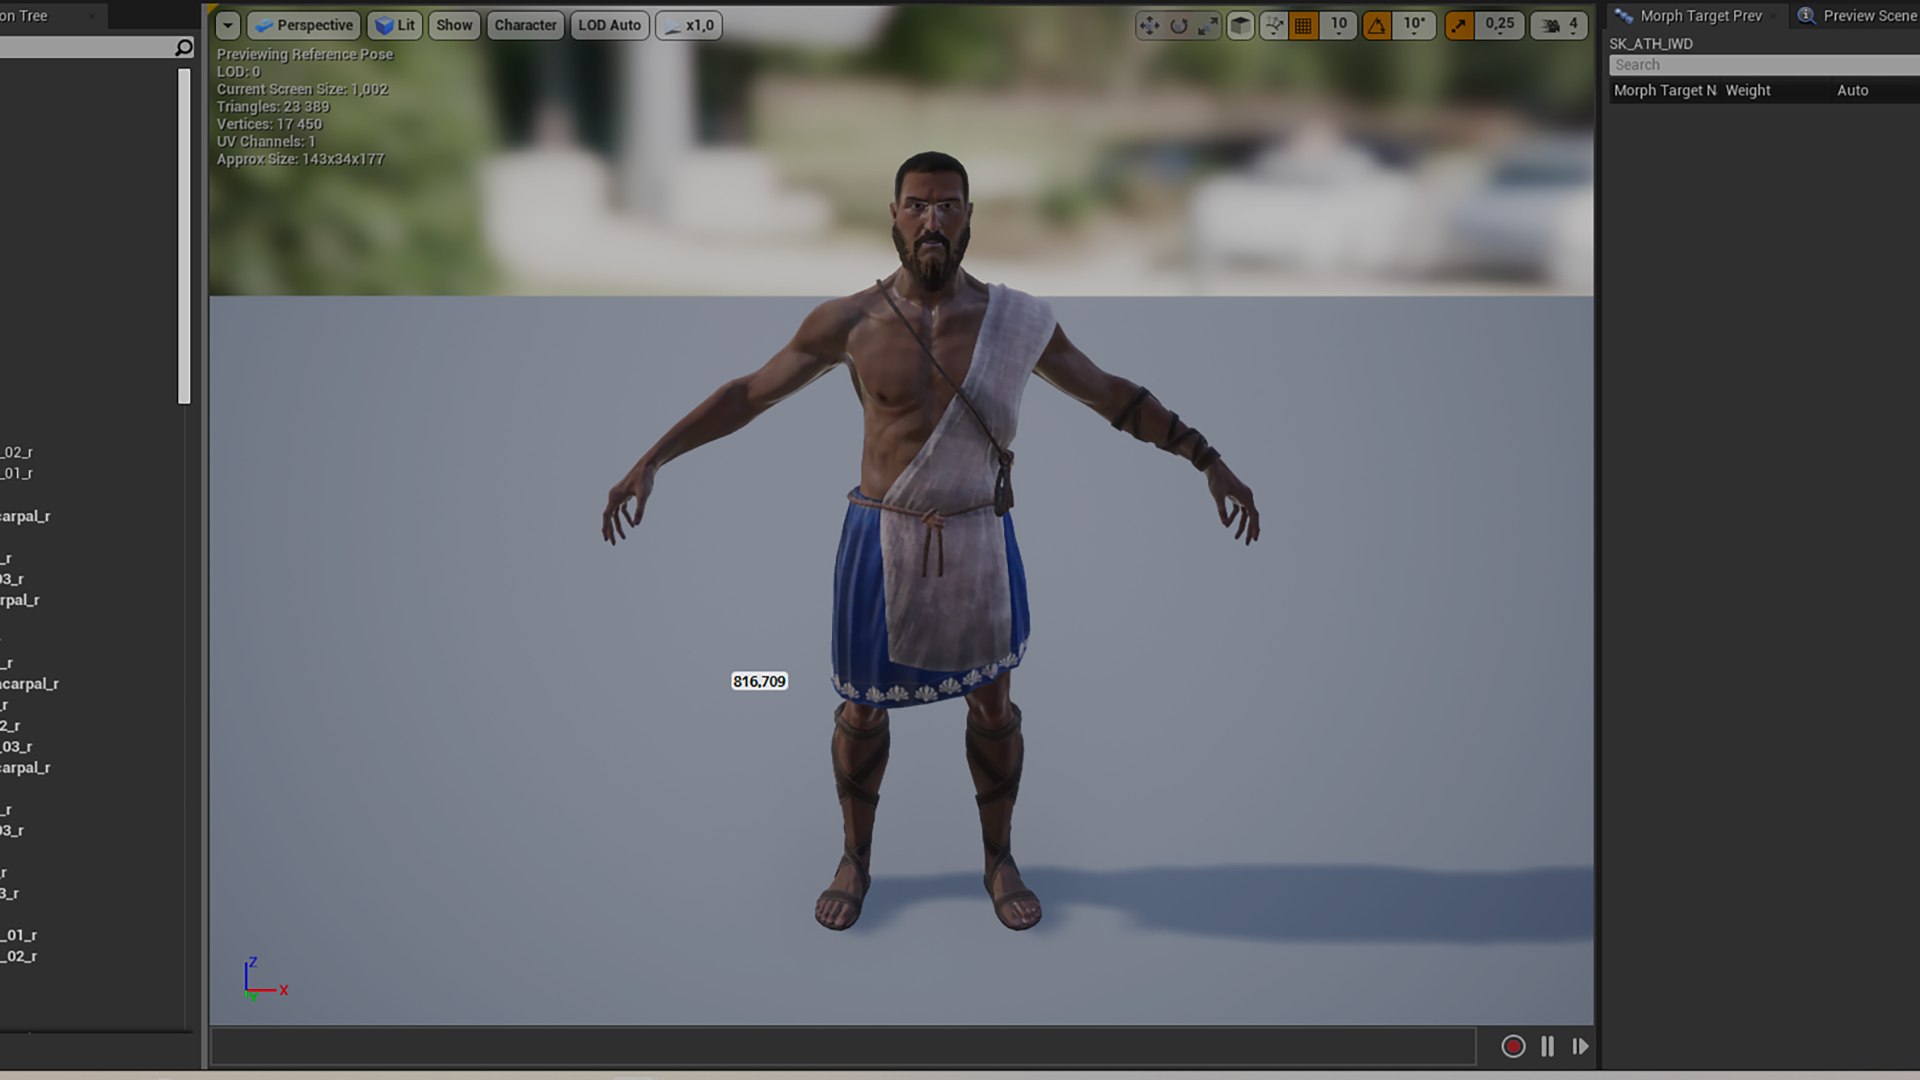Click the skeleton tree search magnifier icon
This screenshot has height=1080, width=1920.
coord(184,48)
